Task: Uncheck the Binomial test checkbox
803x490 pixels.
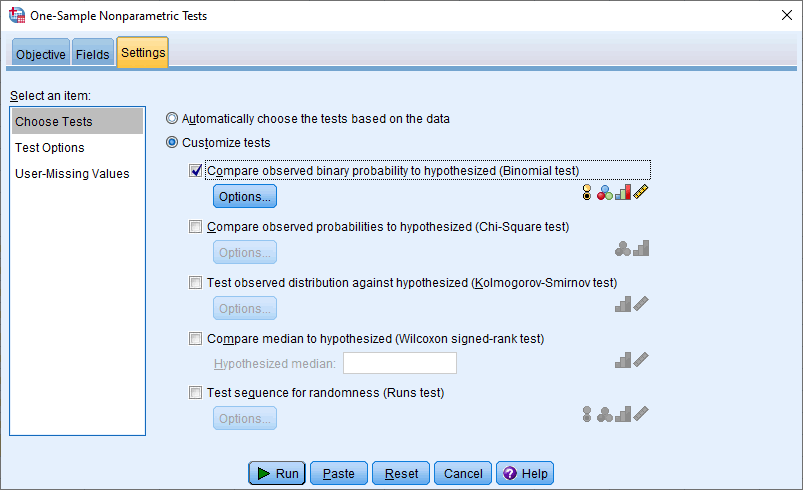Action: click(196, 171)
